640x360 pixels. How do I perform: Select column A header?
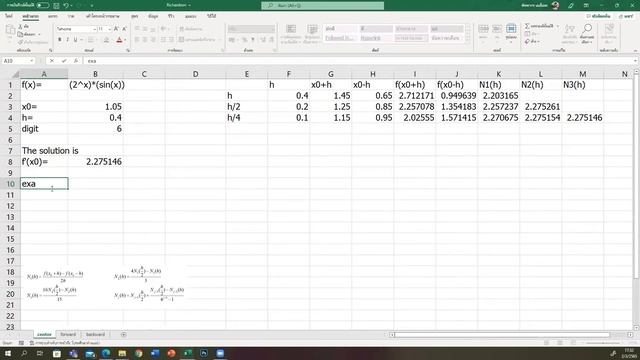click(44, 74)
